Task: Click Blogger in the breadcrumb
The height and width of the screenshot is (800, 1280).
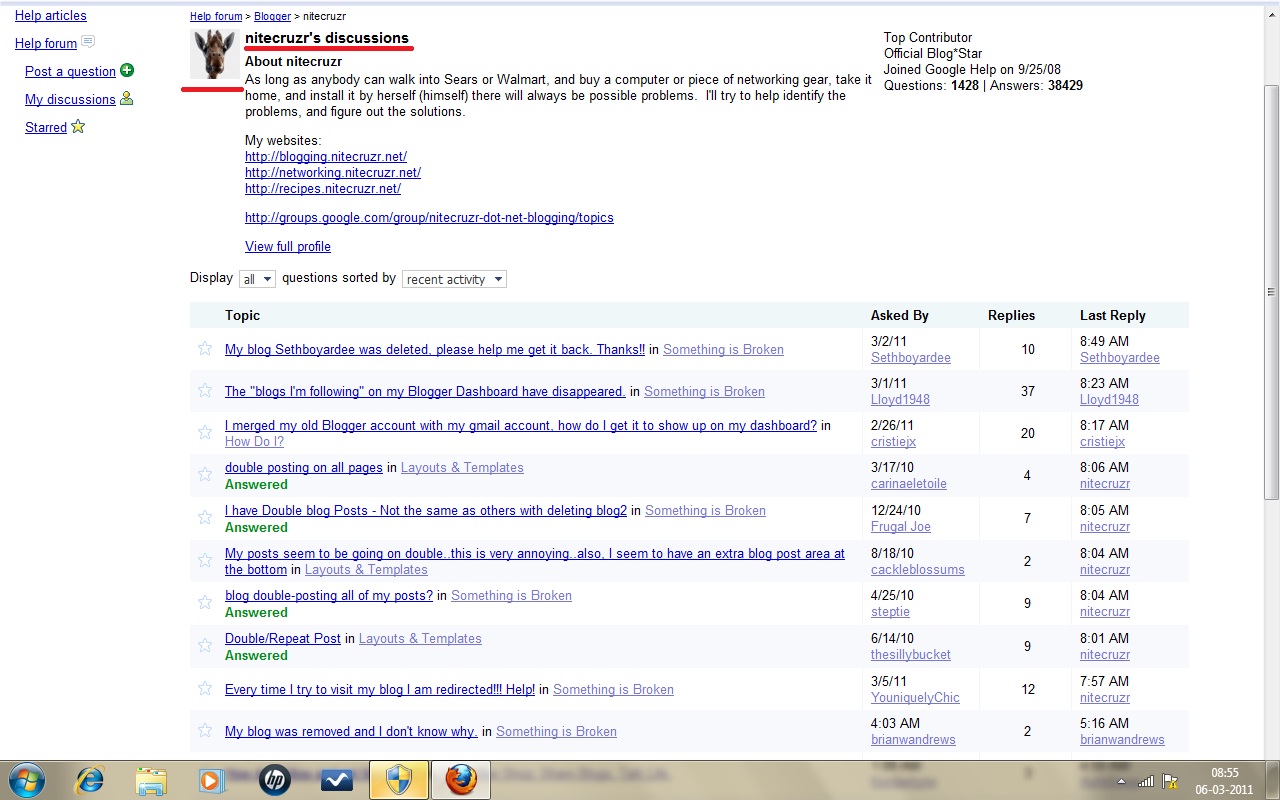Action: [272, 16]
